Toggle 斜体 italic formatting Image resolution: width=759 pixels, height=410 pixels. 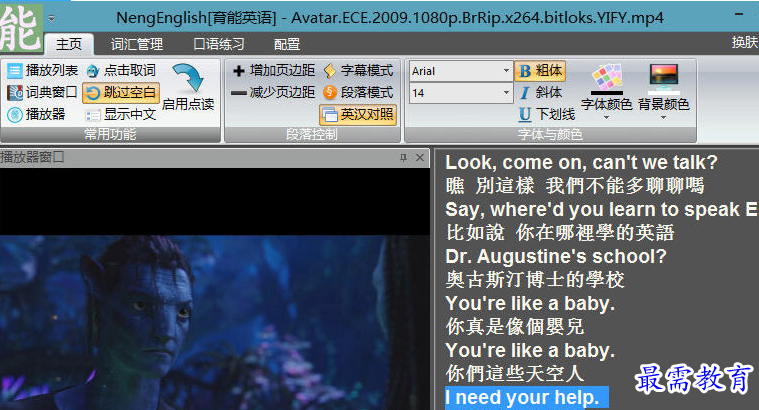(x=540, y=92)
